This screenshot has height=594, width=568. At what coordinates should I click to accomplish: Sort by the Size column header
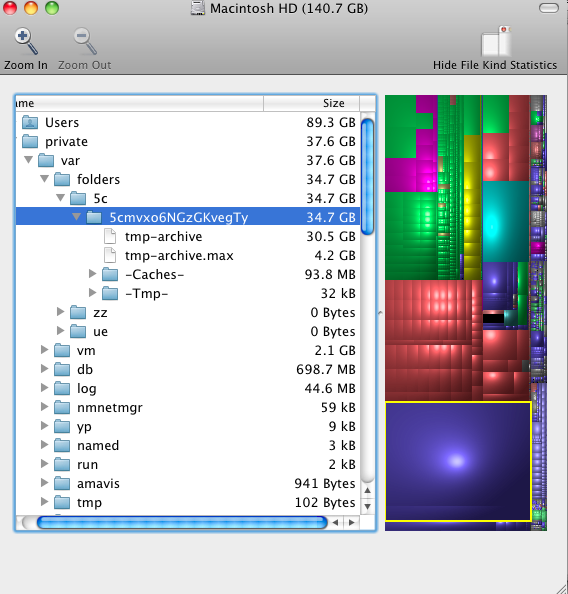311,103
